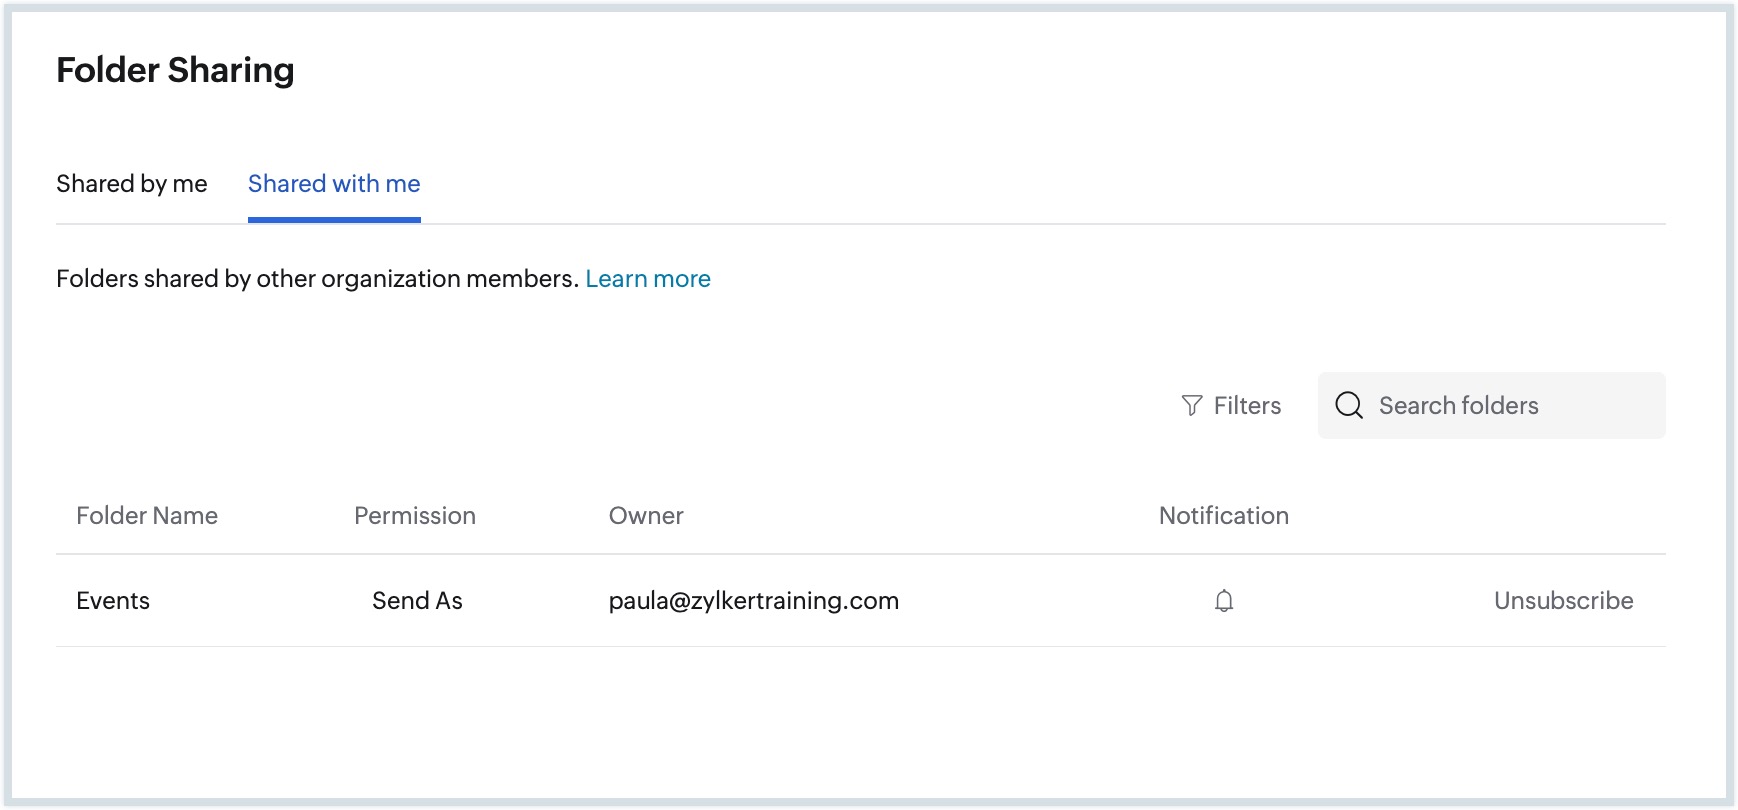The height and width of the screenshot is (810, 1738).
Task: Select the Events folder name in table
Action: point(113,601)
